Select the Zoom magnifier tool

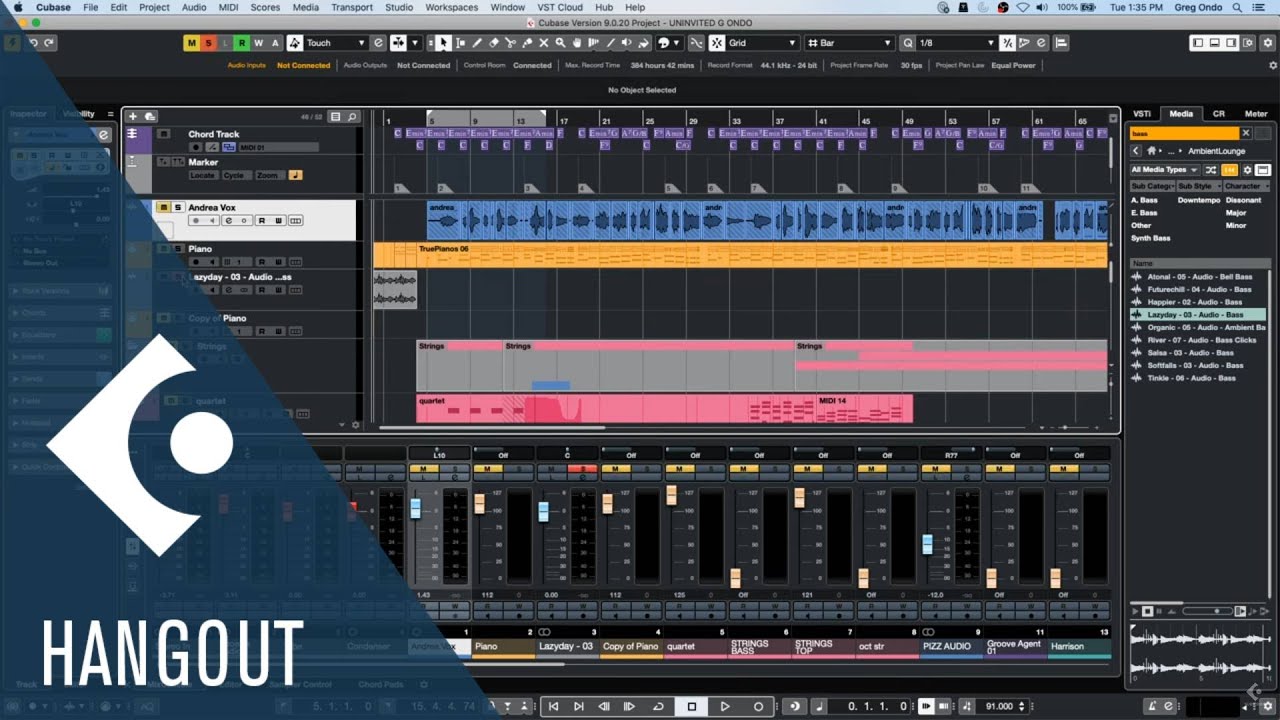tap(560, 43)
